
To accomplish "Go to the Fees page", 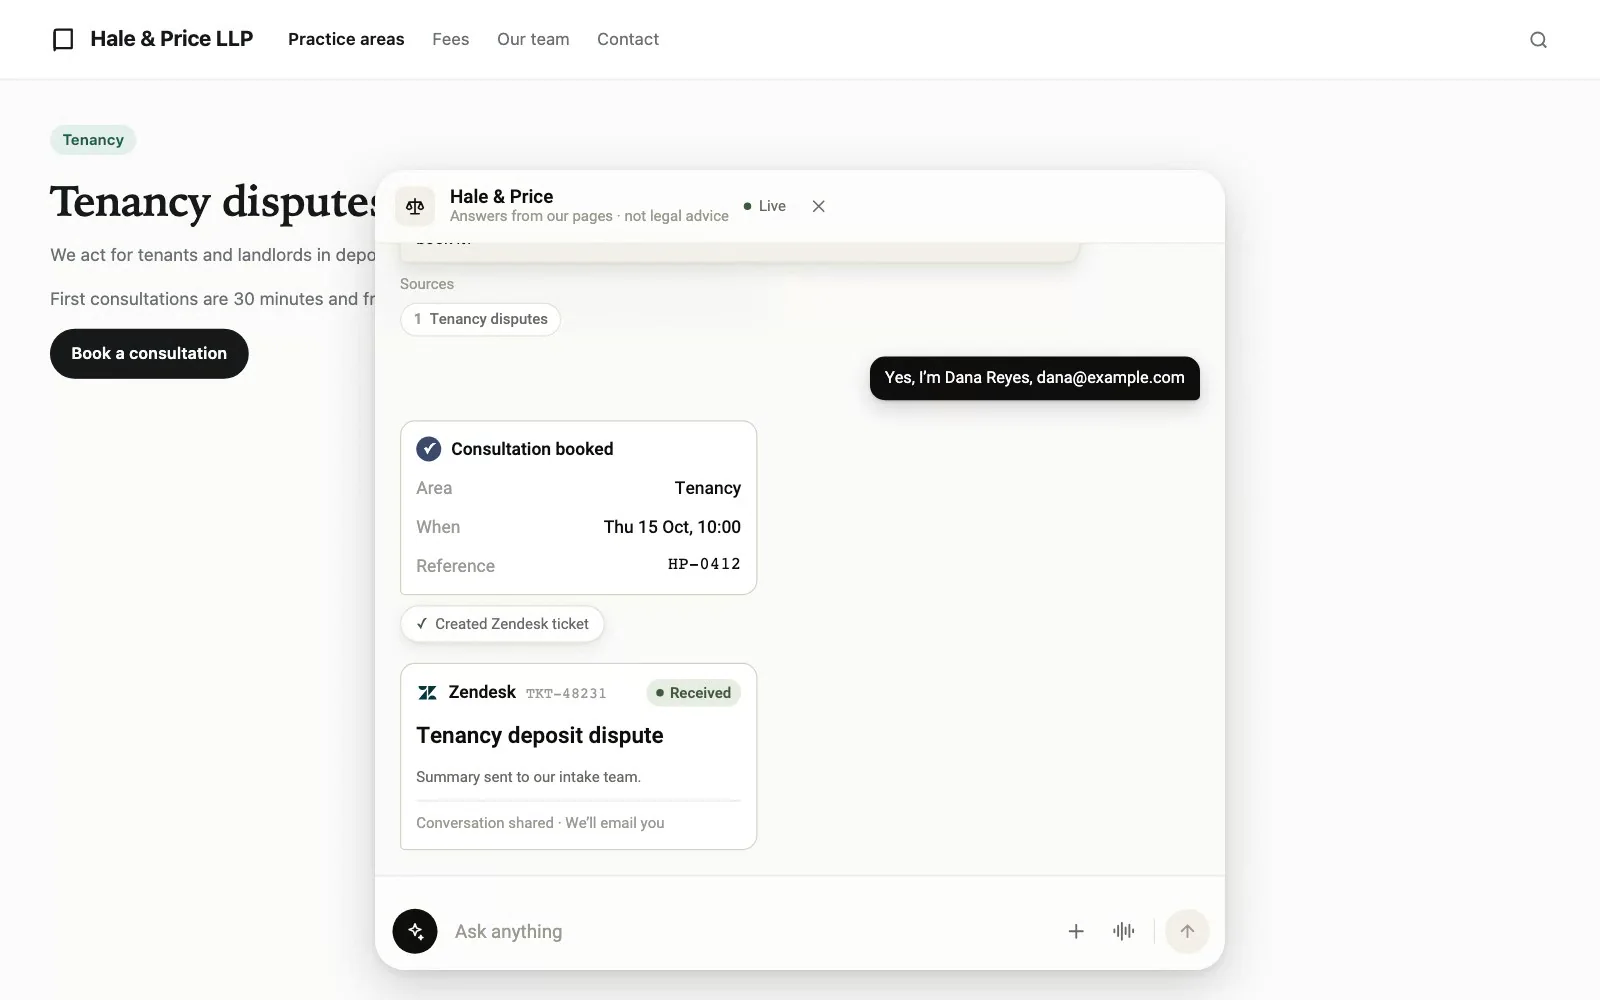I will [450, 39].
